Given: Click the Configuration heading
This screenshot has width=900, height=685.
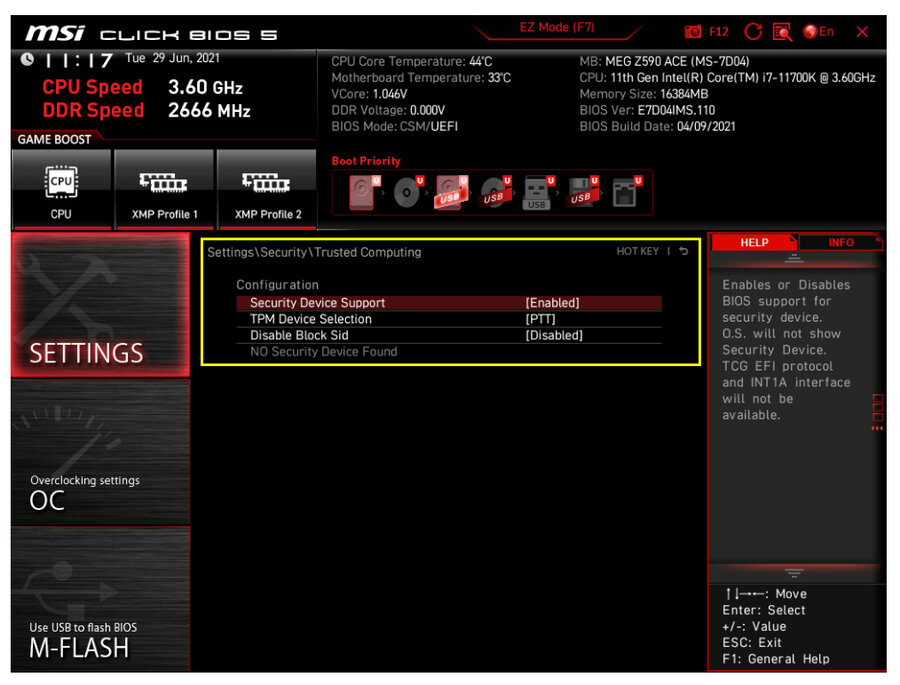Looking at the screenshot, I should pyautogui.click(x=277, y=285).
